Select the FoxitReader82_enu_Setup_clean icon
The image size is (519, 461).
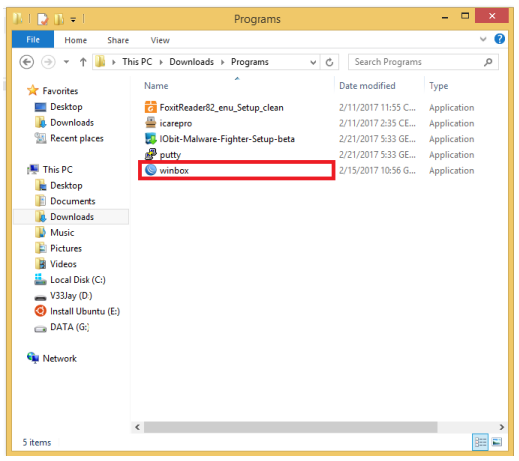tap(151, 107)
